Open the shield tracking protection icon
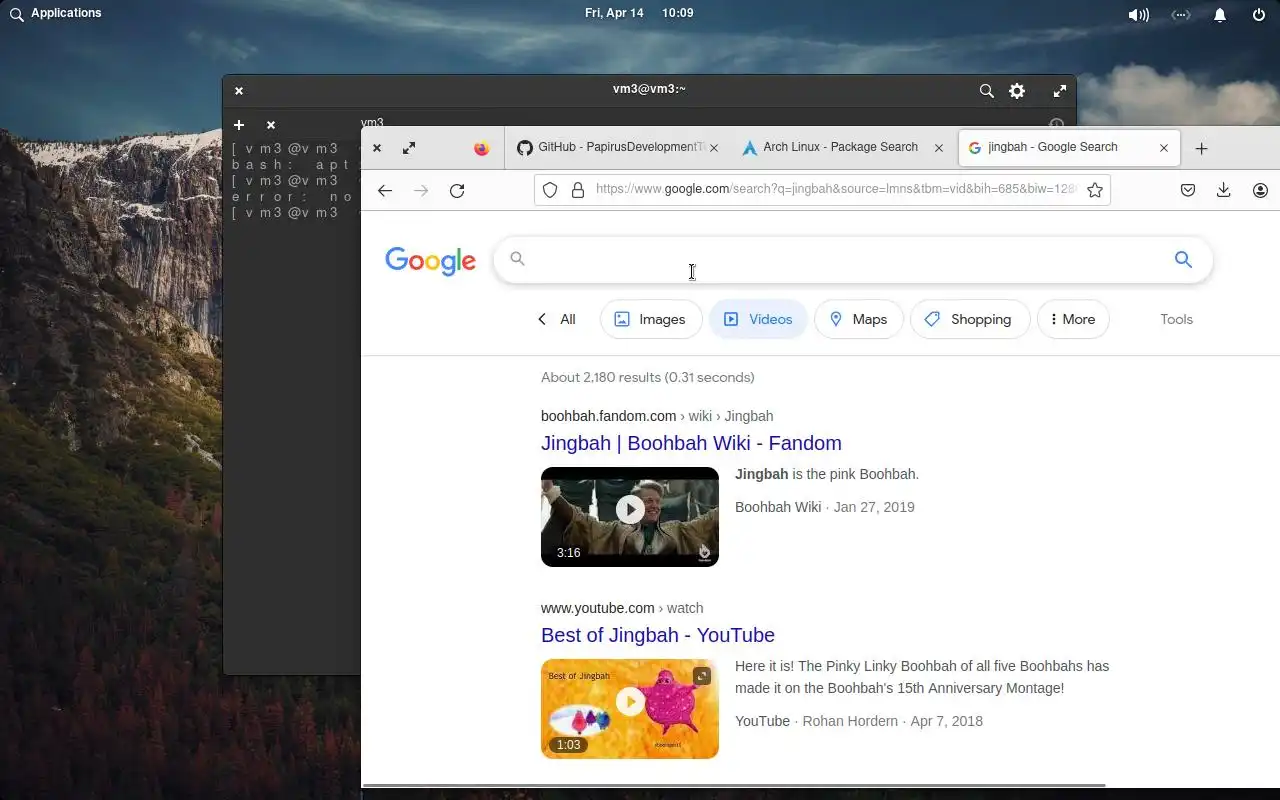 click(x=550, y=190)
